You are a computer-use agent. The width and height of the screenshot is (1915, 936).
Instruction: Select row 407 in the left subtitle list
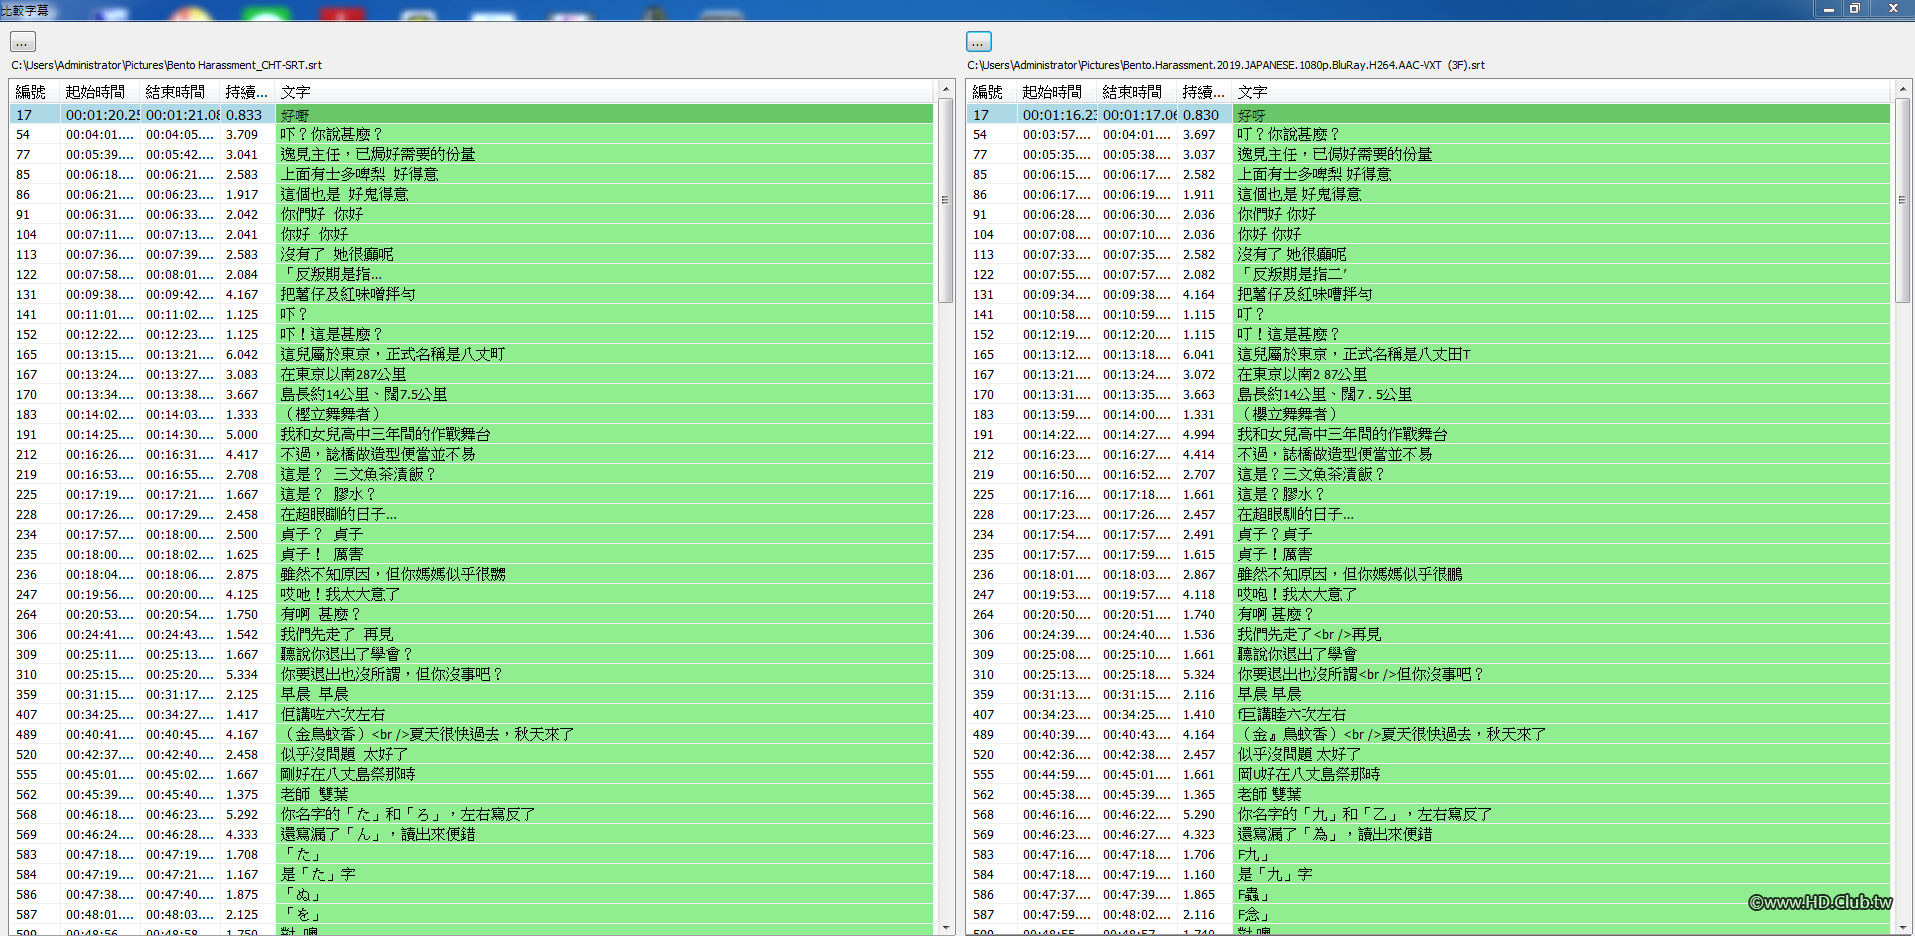click(x=472, y=715)
